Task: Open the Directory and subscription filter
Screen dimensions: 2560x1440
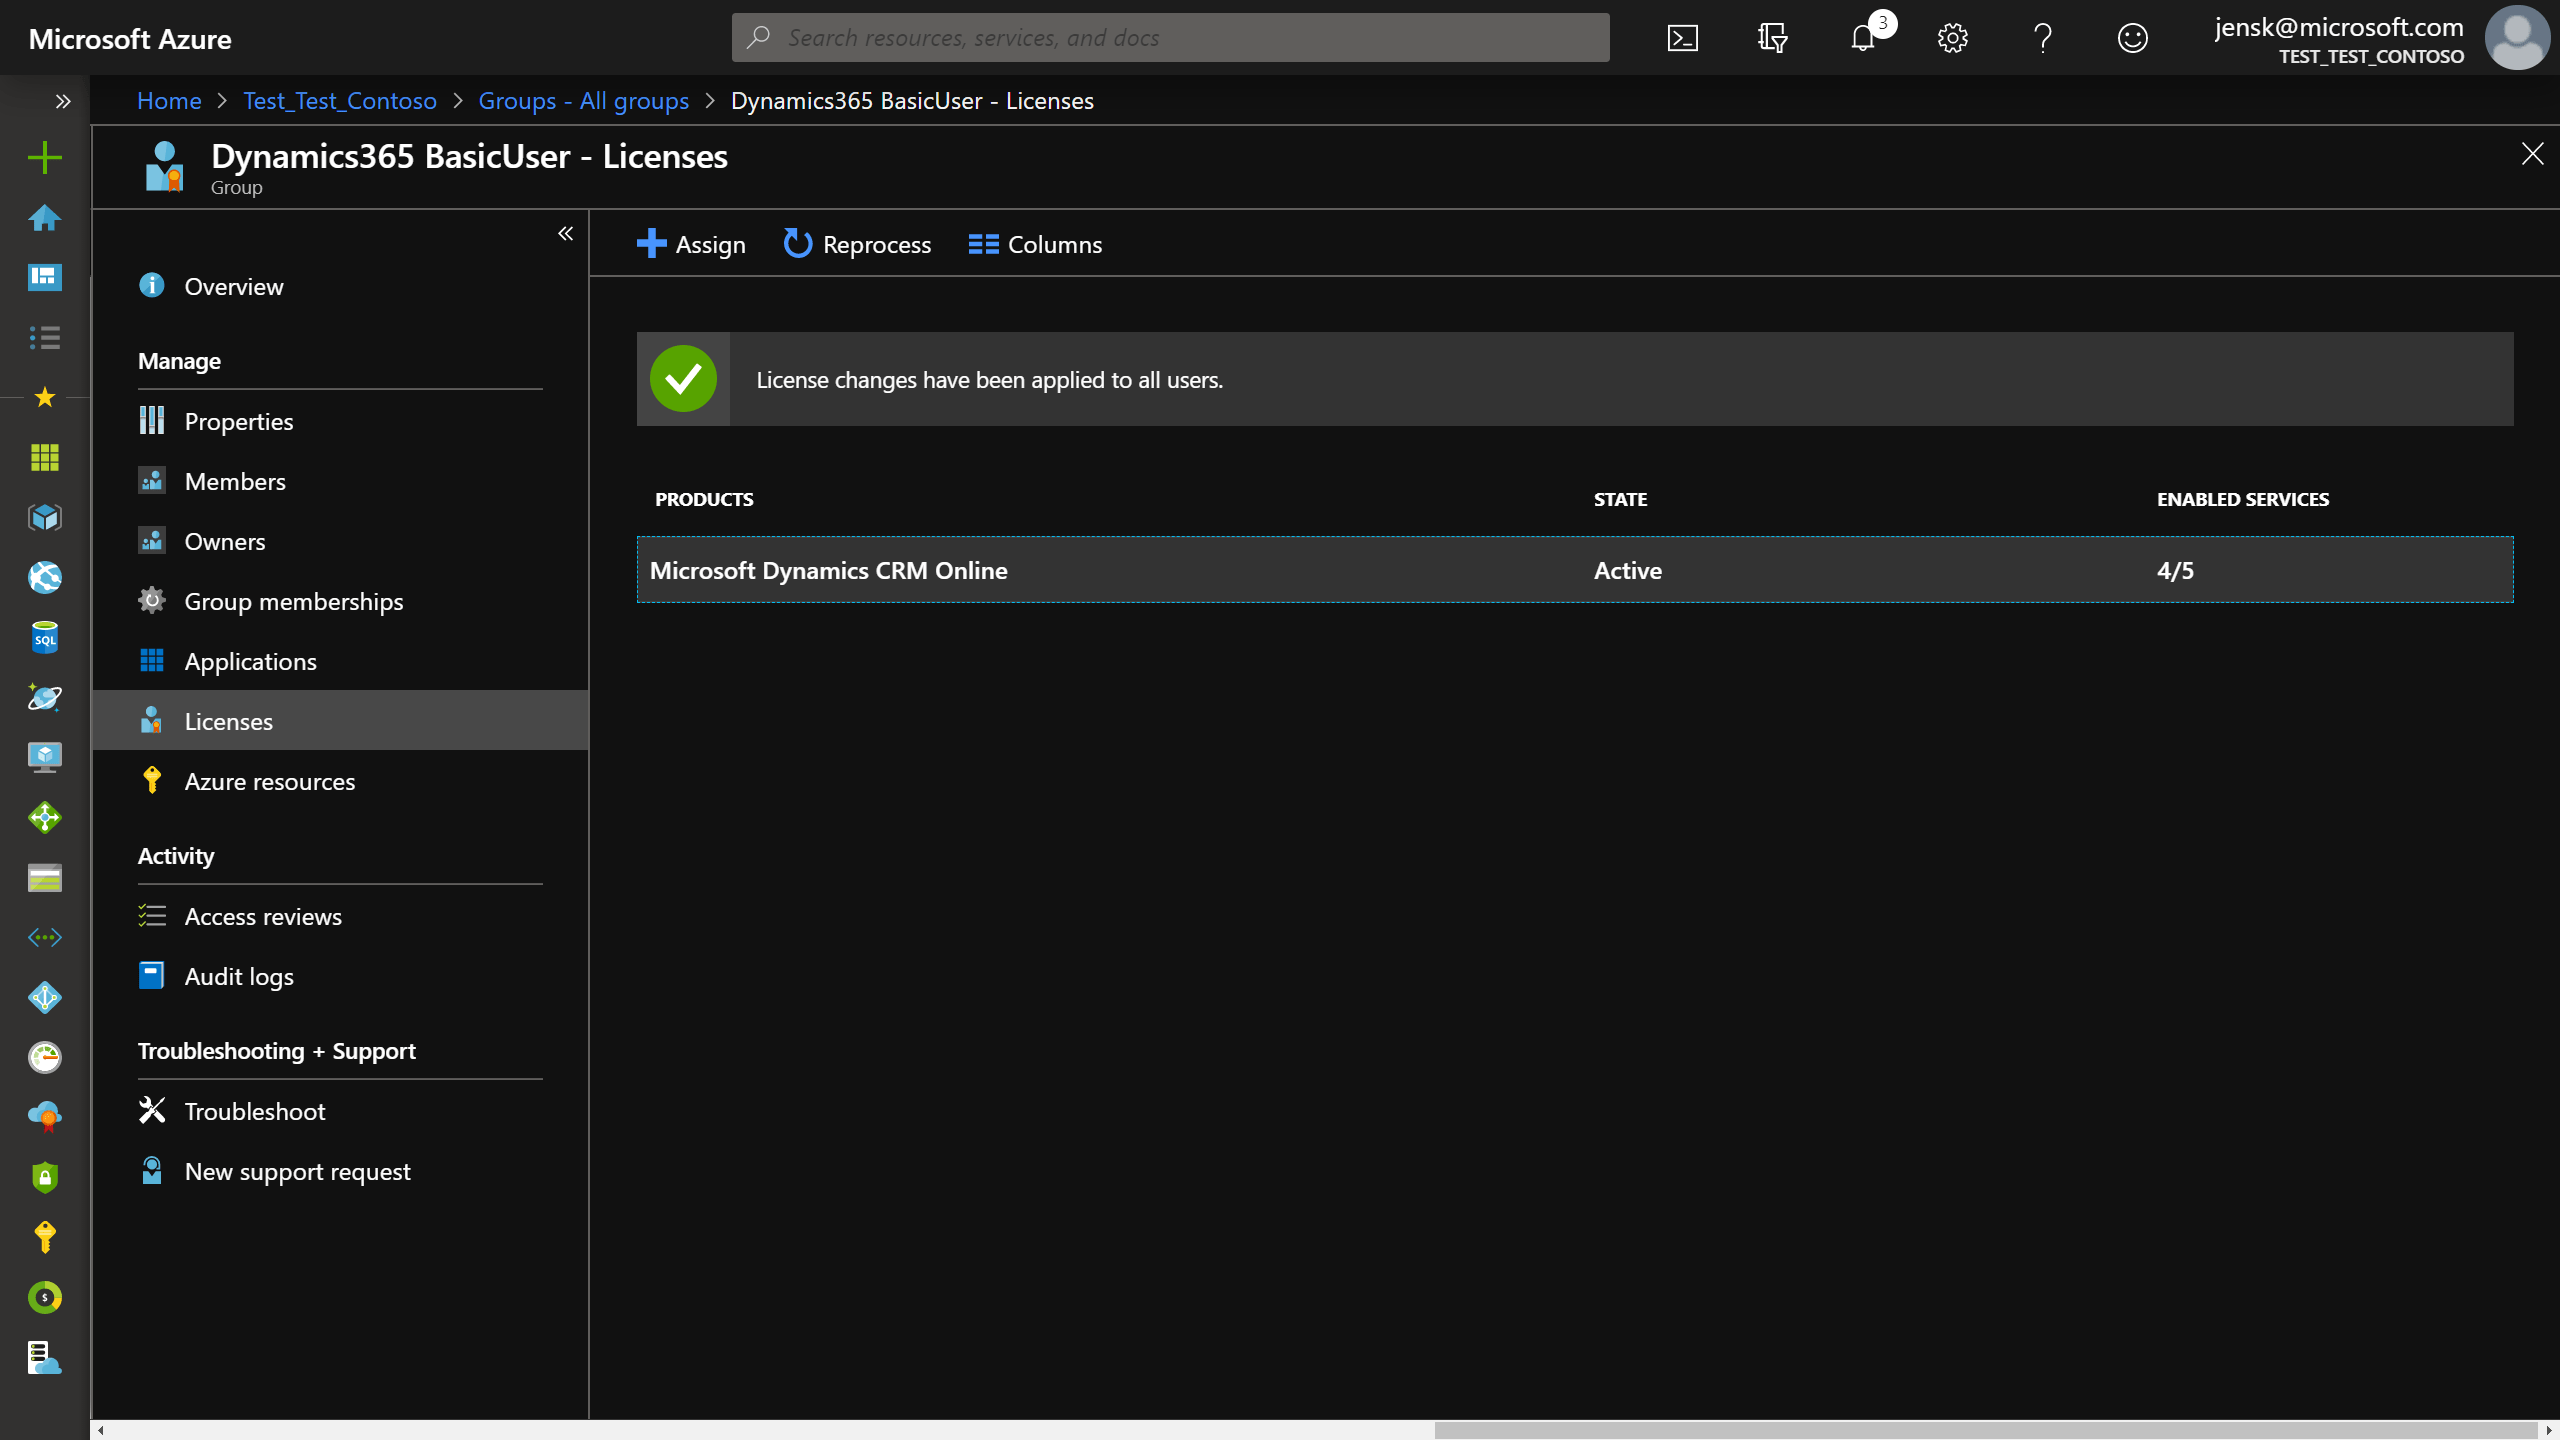Action: [1773, 38]
